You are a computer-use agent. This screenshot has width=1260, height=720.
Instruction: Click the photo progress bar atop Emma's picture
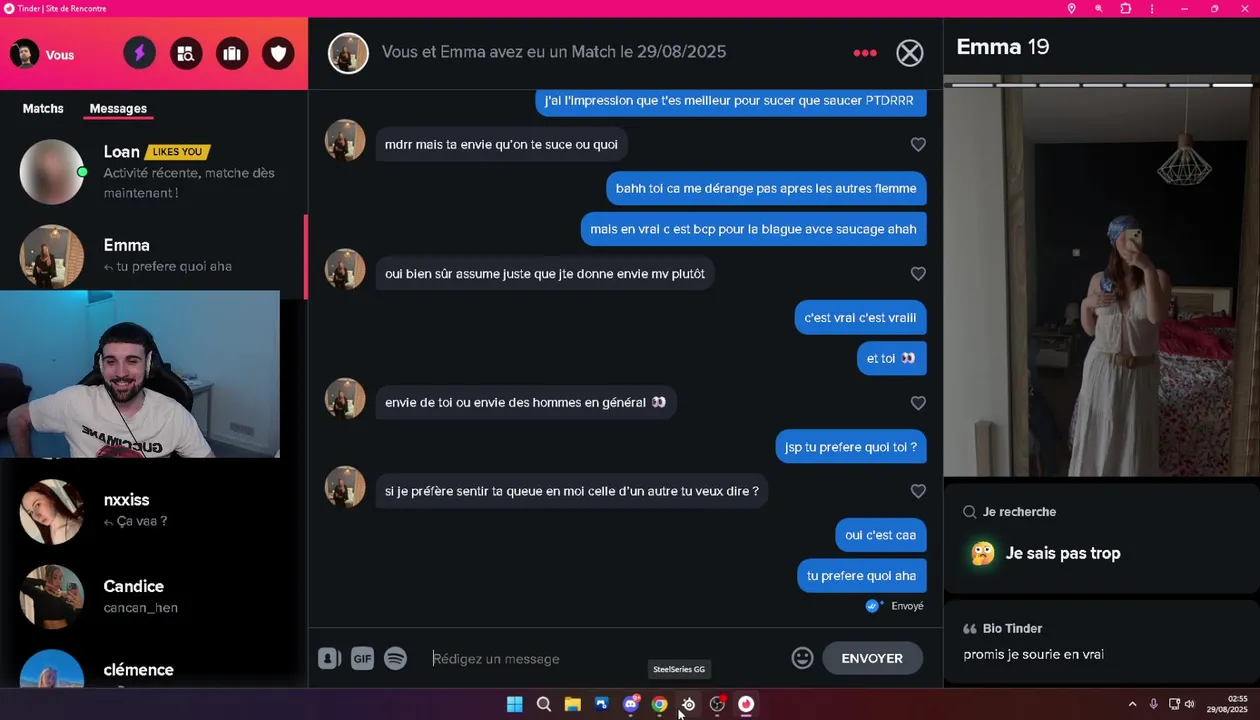point(1101,85)
